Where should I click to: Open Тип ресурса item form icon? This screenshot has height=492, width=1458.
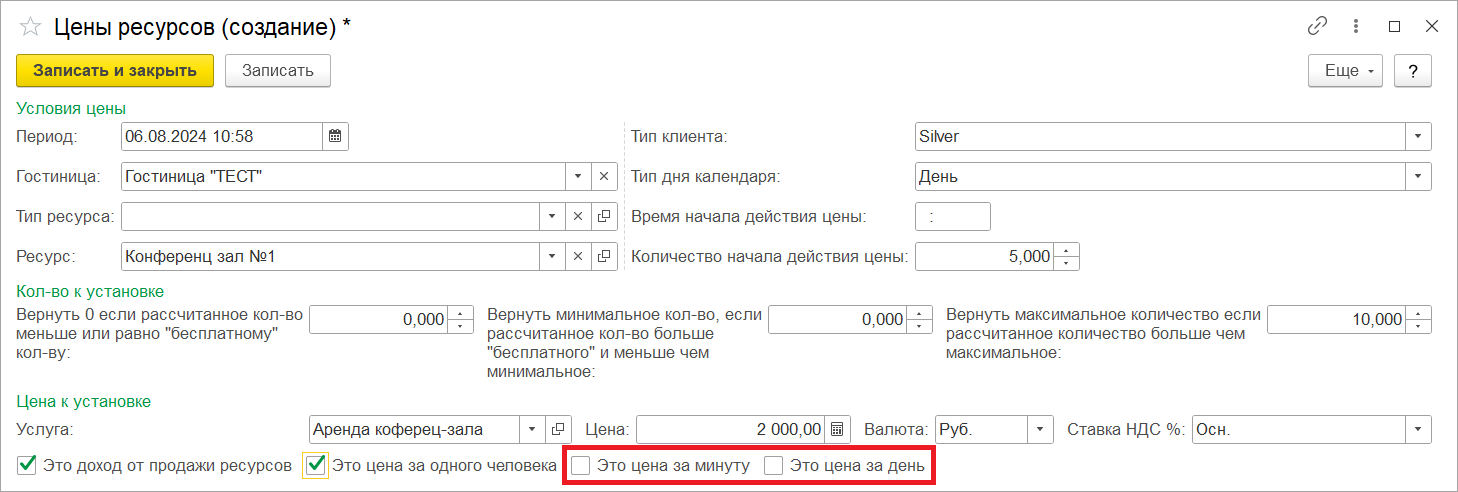(x=603, y=216)
